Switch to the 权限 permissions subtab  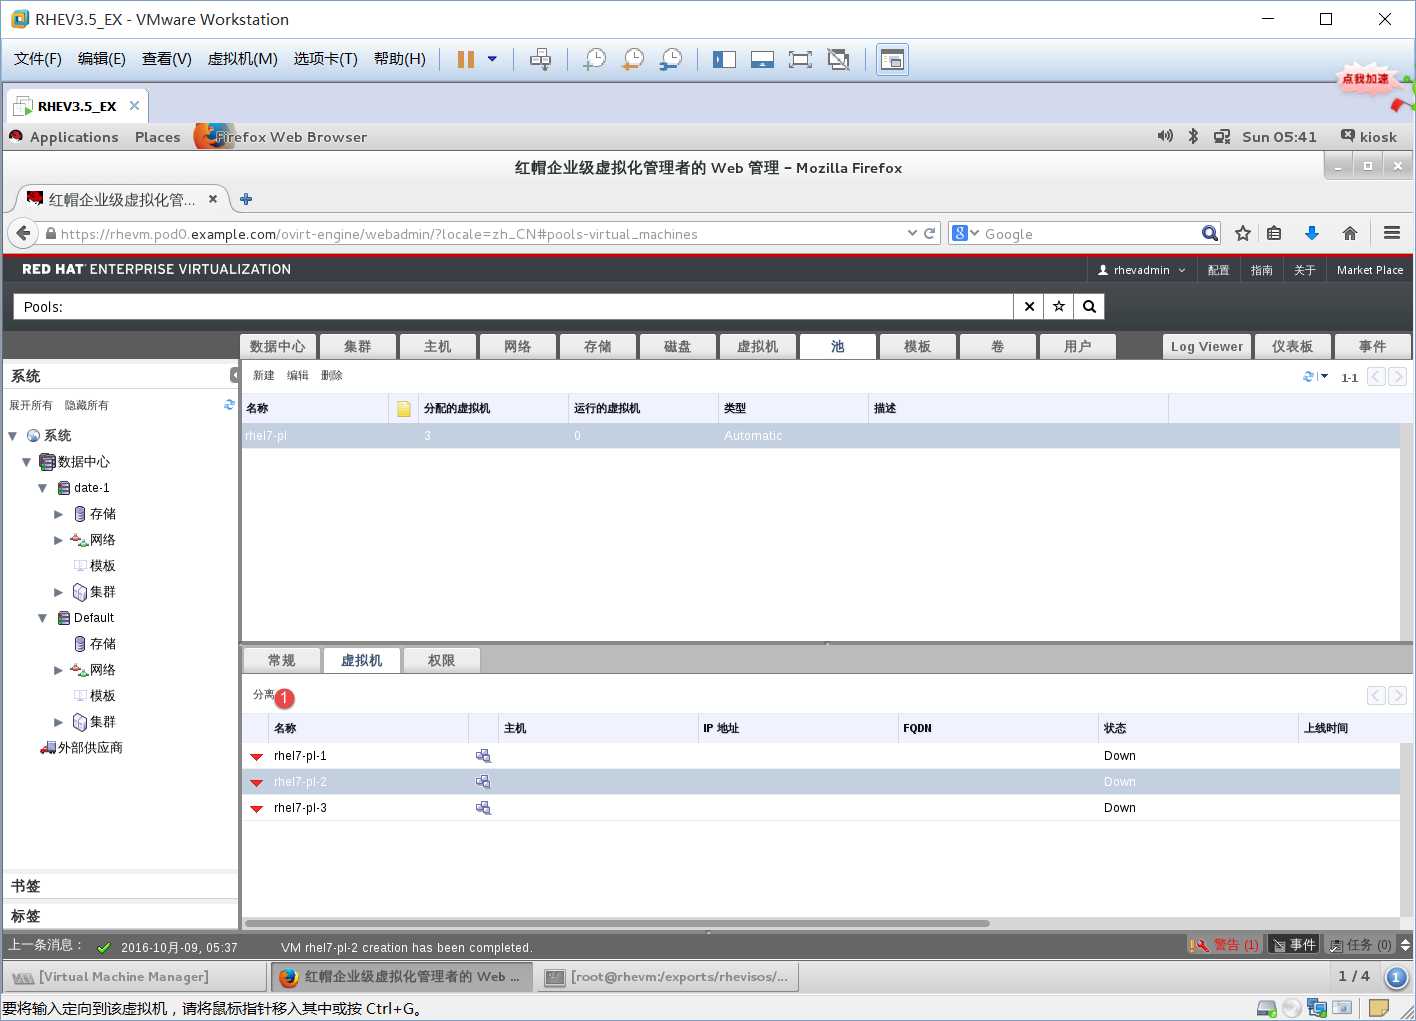[x=441, y=660]
